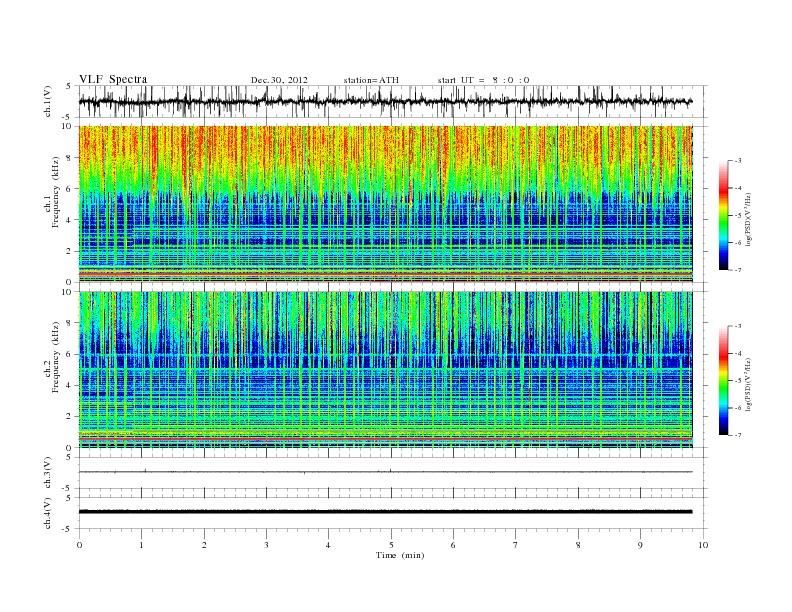Click the "Time (min)" x-axis label
Viewport: 792px width, 612px height.
[x=400, y=555]
